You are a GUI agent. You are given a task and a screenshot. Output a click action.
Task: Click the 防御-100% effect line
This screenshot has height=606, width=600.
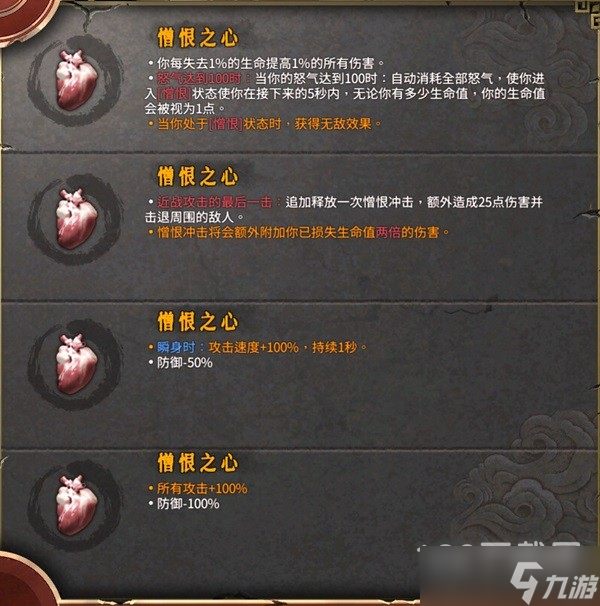pyautogui.click(x=184, y=504)
